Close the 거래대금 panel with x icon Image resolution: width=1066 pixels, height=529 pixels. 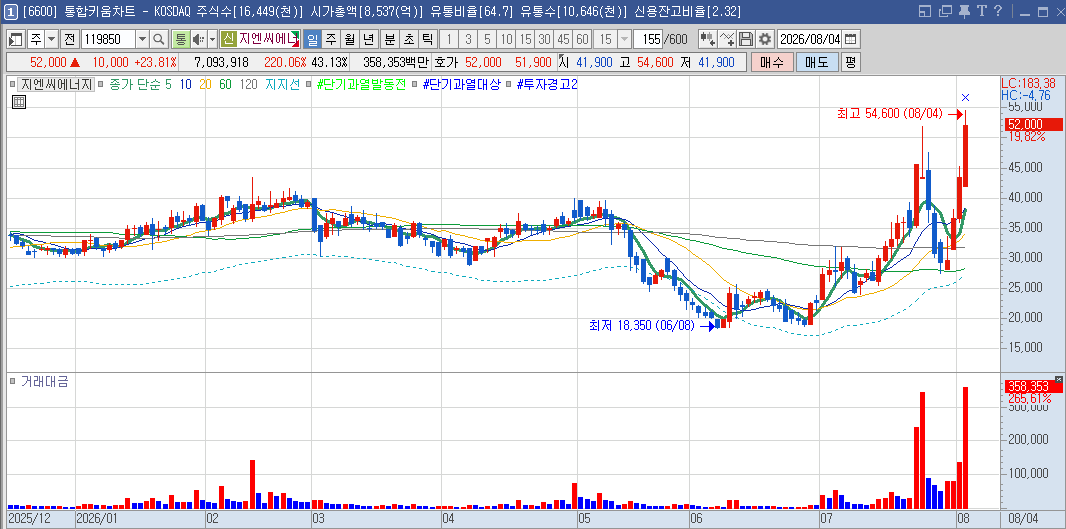[1059, 379]
